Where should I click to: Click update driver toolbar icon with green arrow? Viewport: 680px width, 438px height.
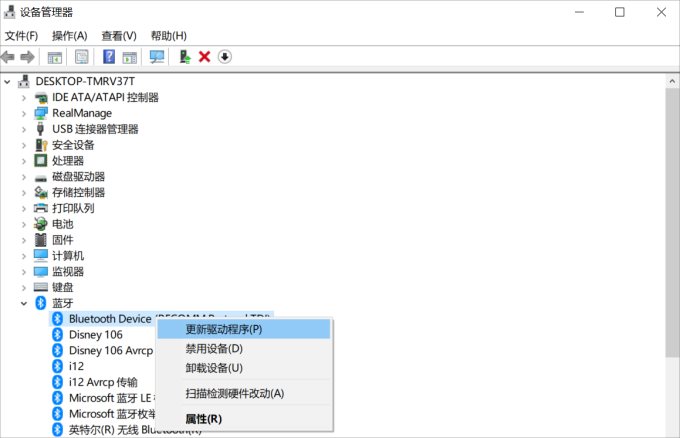[x=185, y=57]
